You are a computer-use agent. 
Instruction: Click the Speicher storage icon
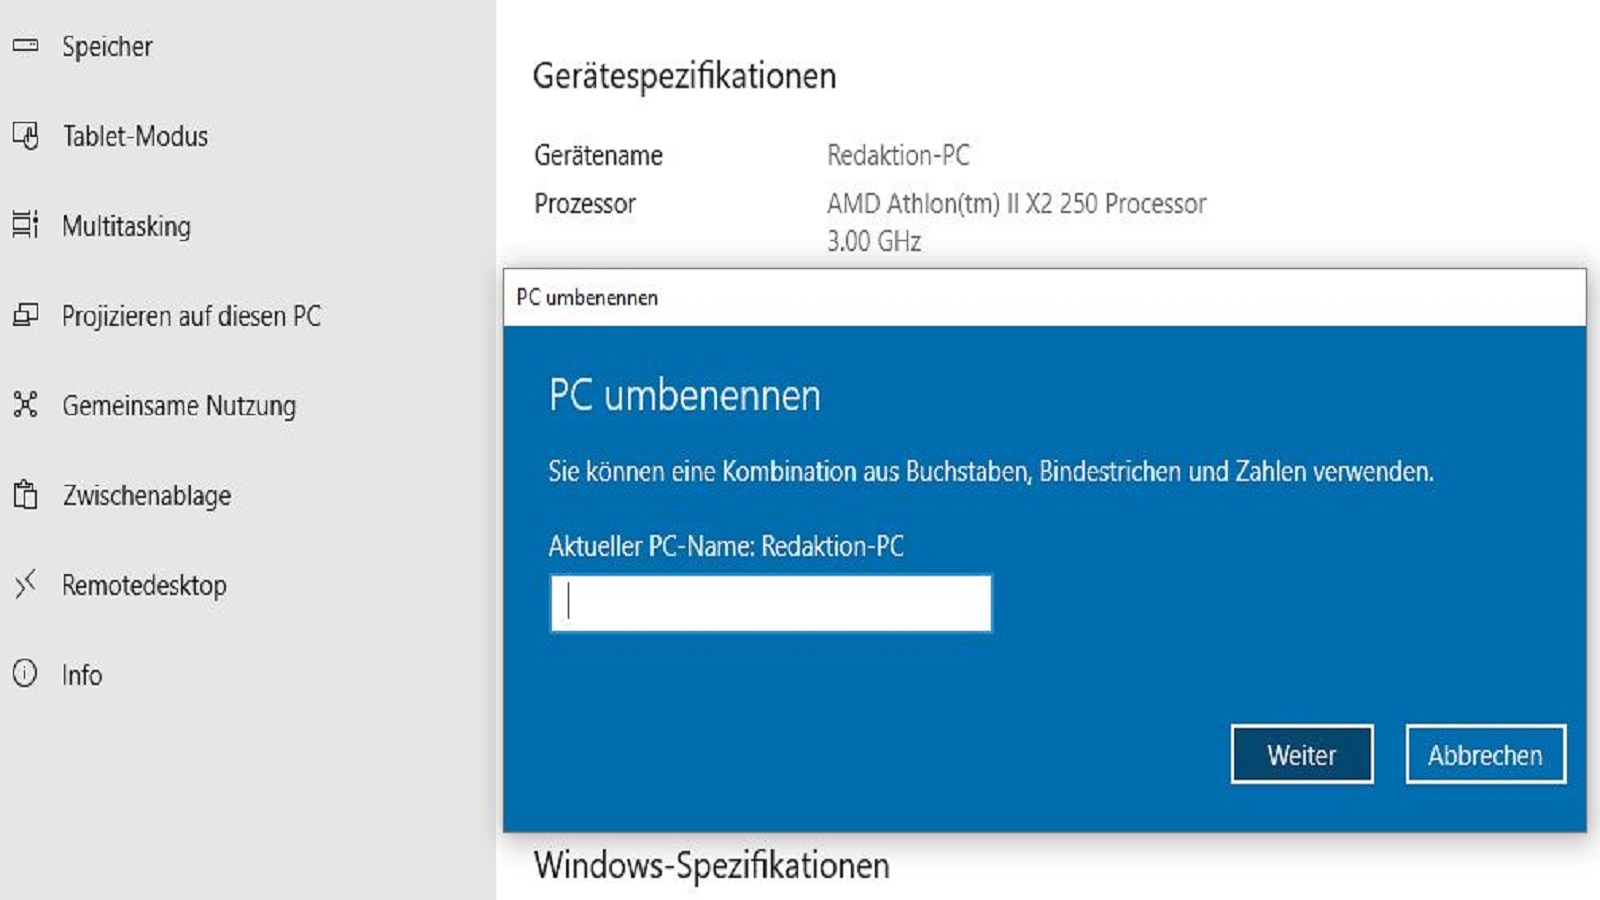click(x=24, y=46)
